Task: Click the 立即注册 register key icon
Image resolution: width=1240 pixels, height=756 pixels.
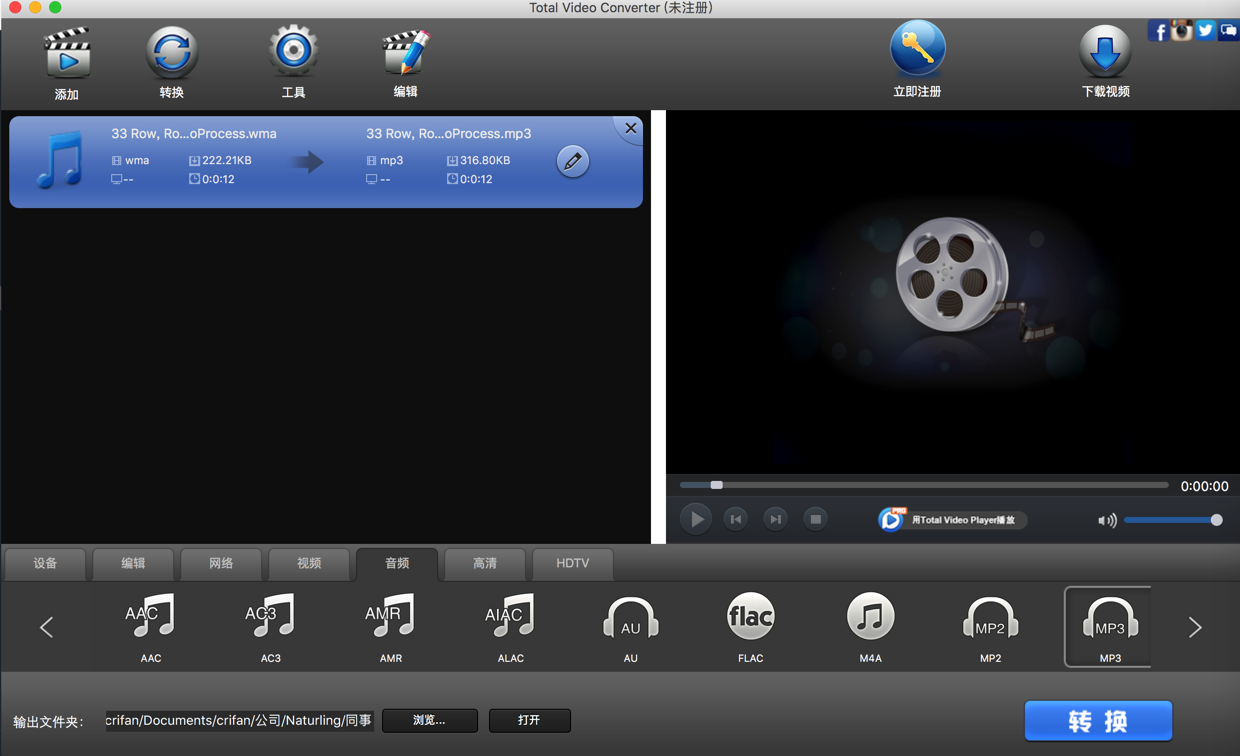Action: [917, 49]
